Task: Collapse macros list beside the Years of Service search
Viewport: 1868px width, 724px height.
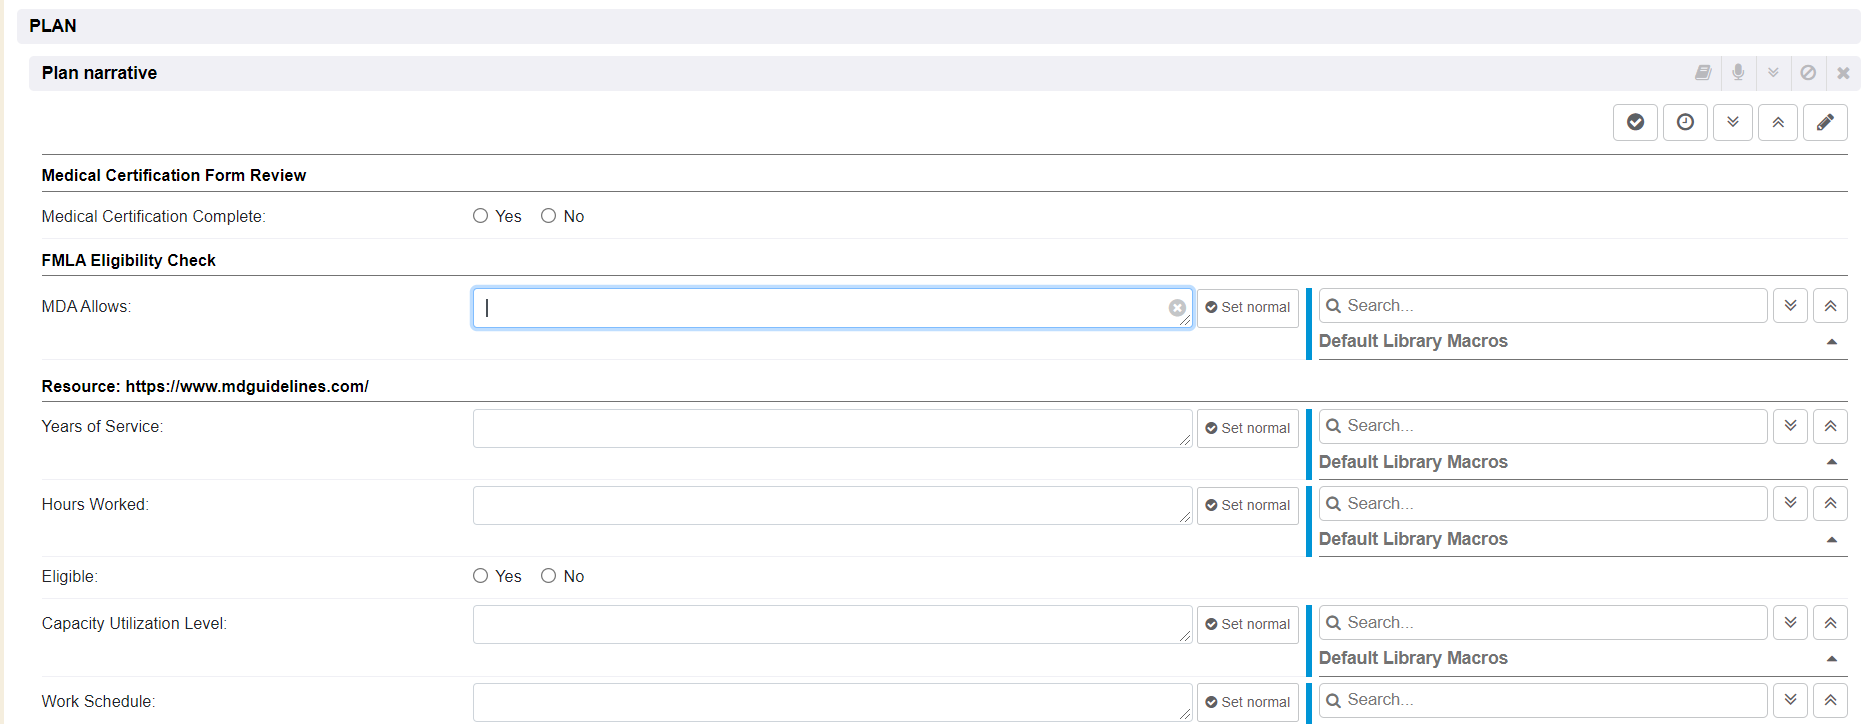Action: (1830, 426)
